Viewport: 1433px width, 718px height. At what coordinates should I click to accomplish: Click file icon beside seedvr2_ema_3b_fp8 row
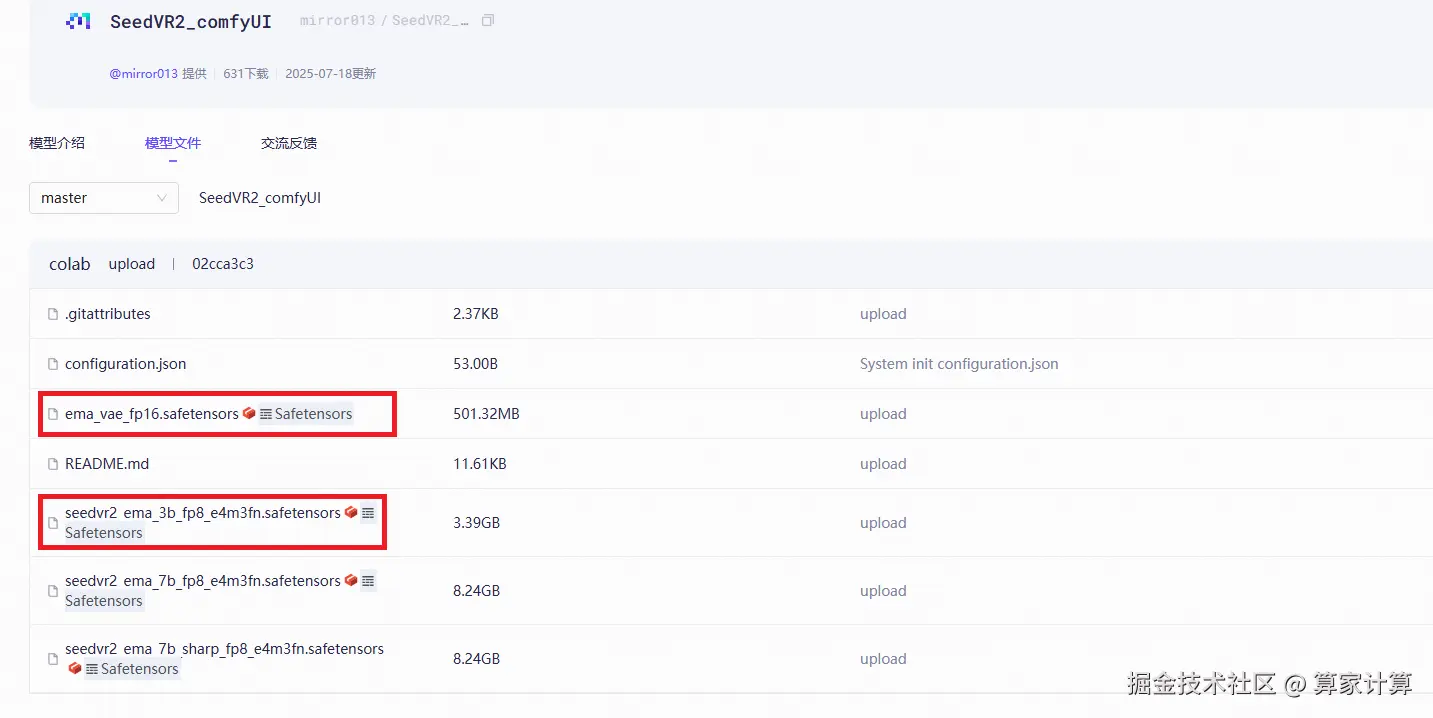click(54, 523)
